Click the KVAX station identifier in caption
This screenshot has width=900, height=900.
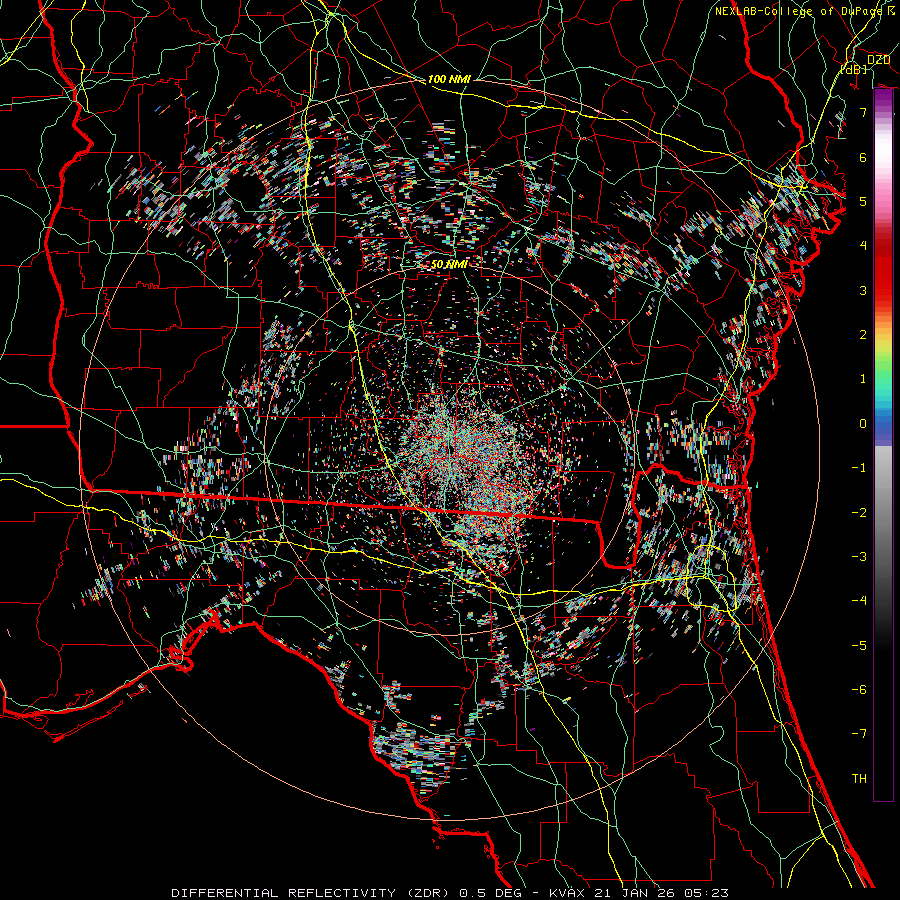pyautogui.click(x=567, y=893)
